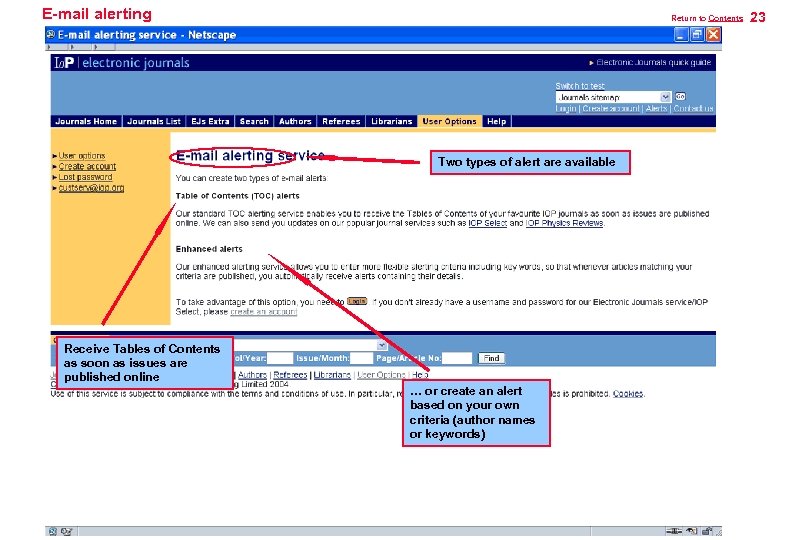794x540 pixels.
Task: Open the Cookies link in the footer
Action: point(628,394)
